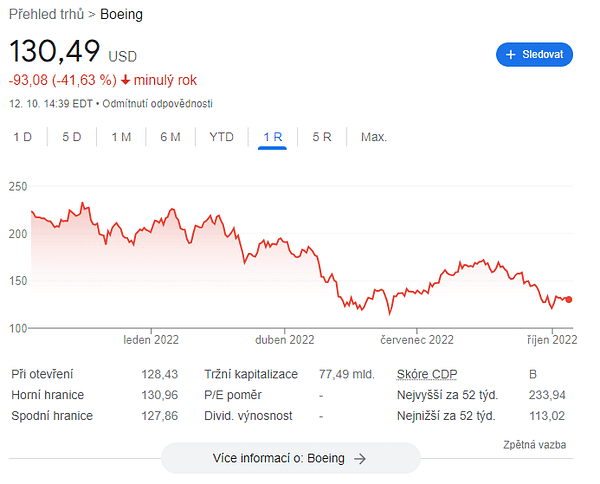Click the Odmítnutí odpovědnosti disclaimer link
Viewport: 600px width, 484px height.
click(158, 103)
